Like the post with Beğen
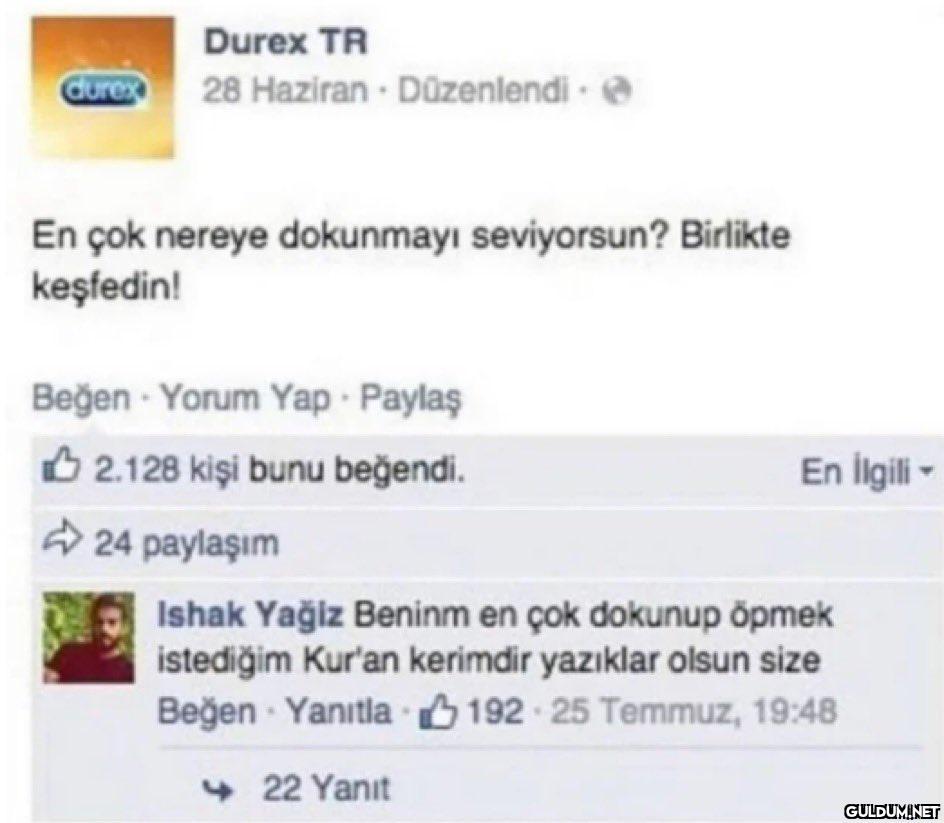 [81, 399]
